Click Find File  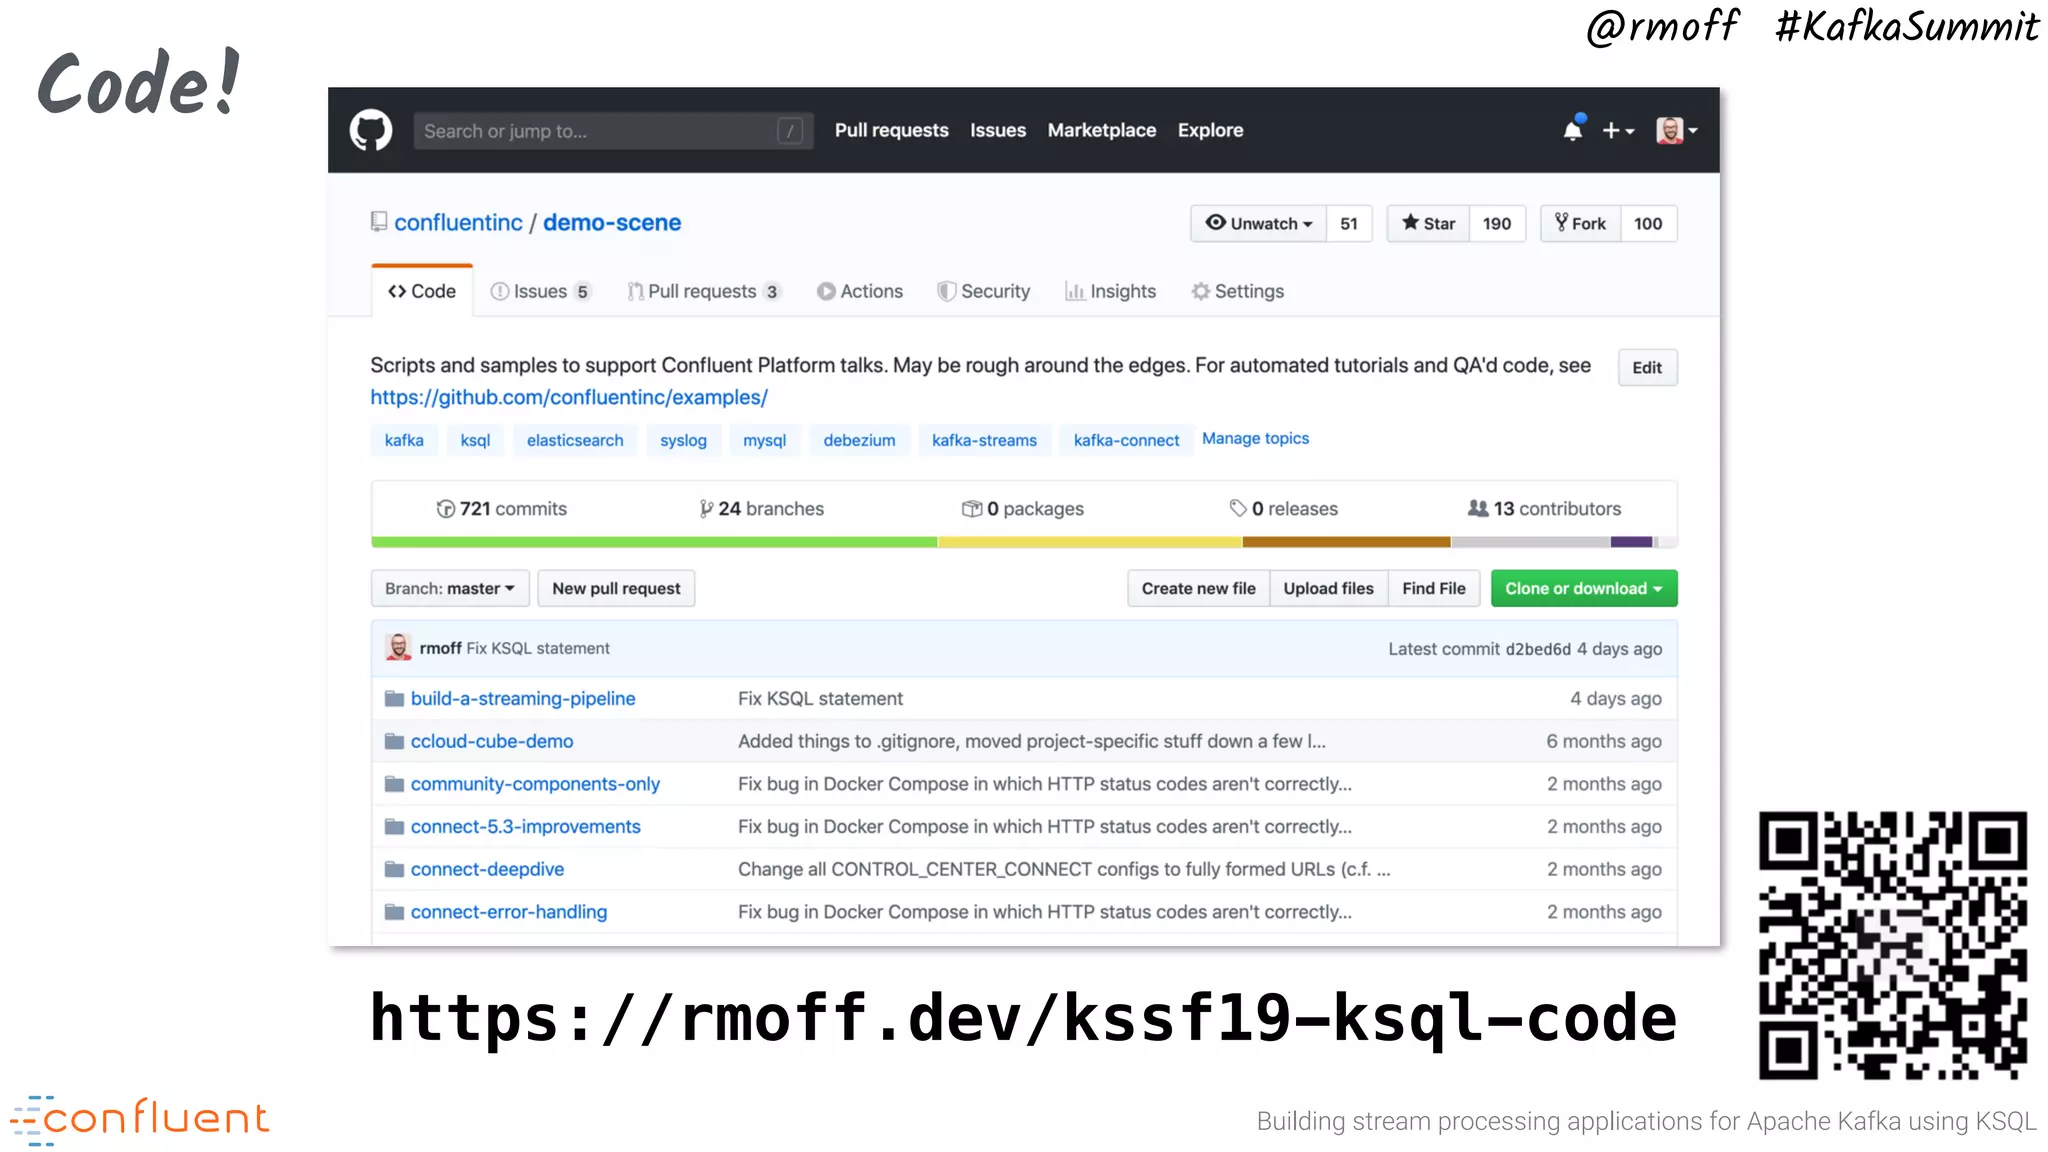(x=1434, y=588)
